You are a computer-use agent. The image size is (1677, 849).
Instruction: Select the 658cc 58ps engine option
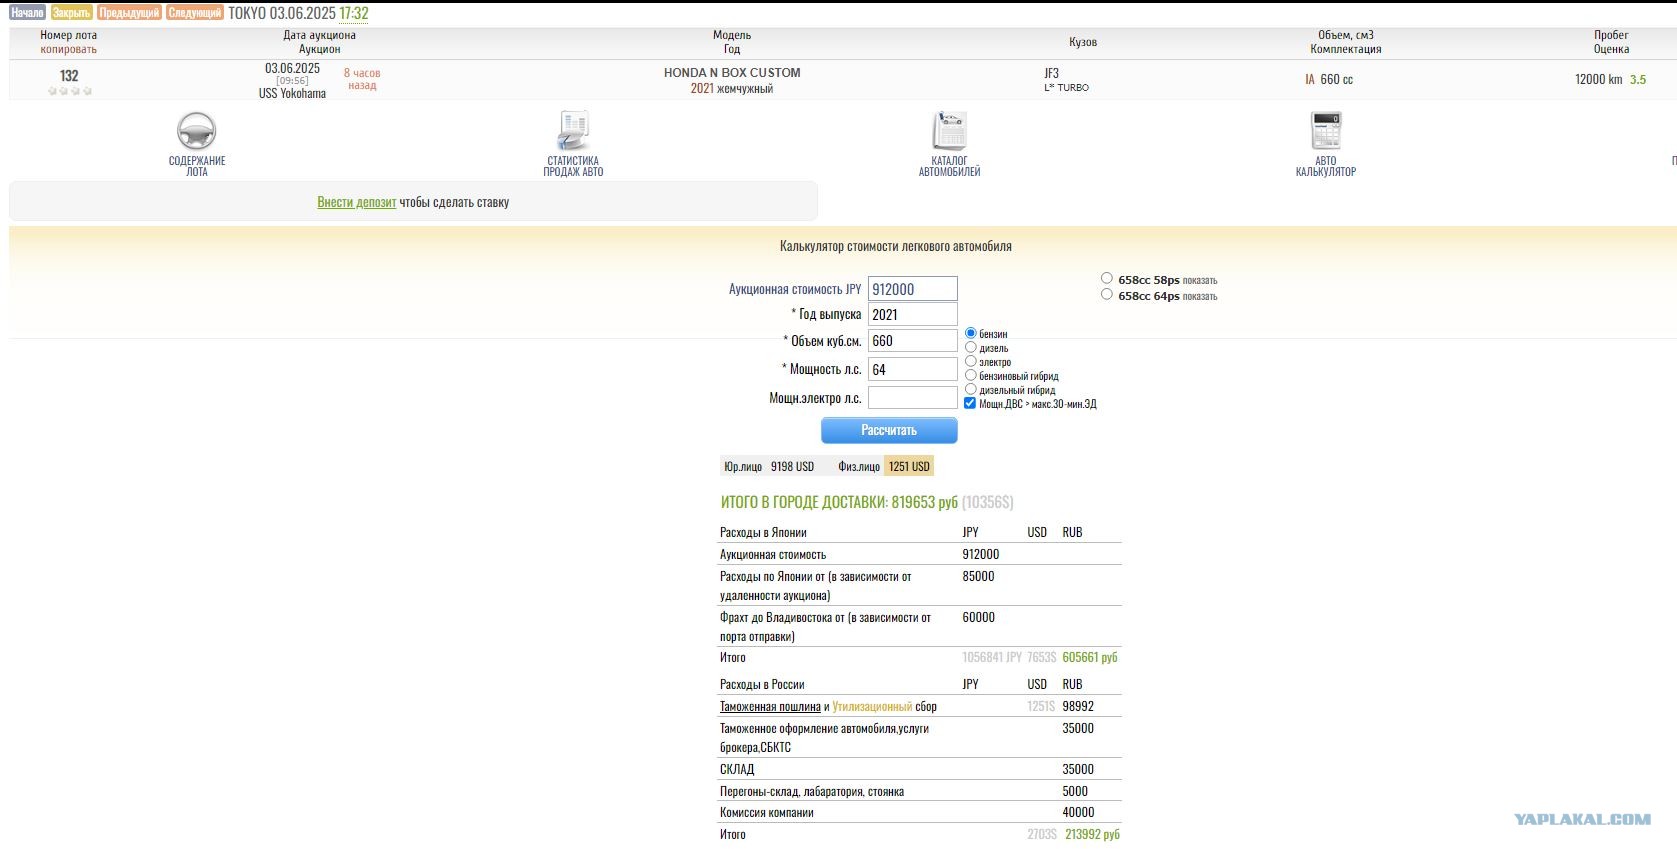click(x=1106, y=278)
